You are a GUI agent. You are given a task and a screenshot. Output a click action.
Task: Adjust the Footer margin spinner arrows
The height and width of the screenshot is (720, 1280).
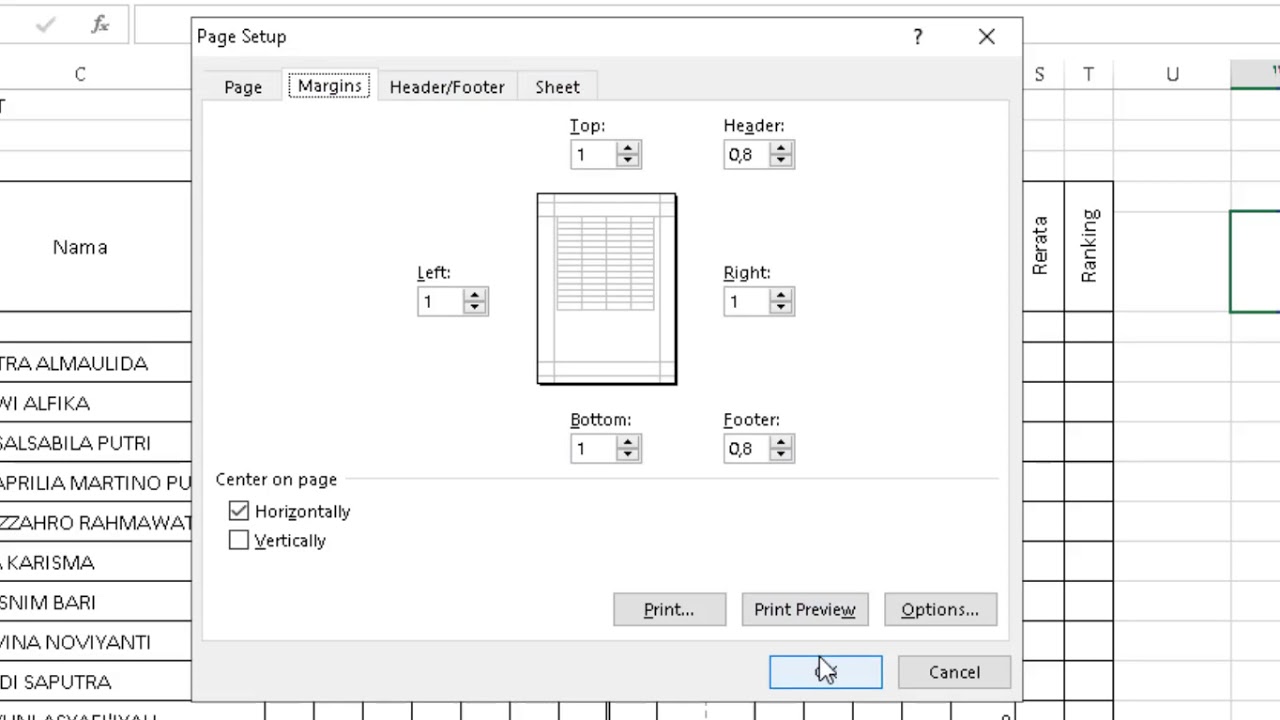click(x=782, y=448)
